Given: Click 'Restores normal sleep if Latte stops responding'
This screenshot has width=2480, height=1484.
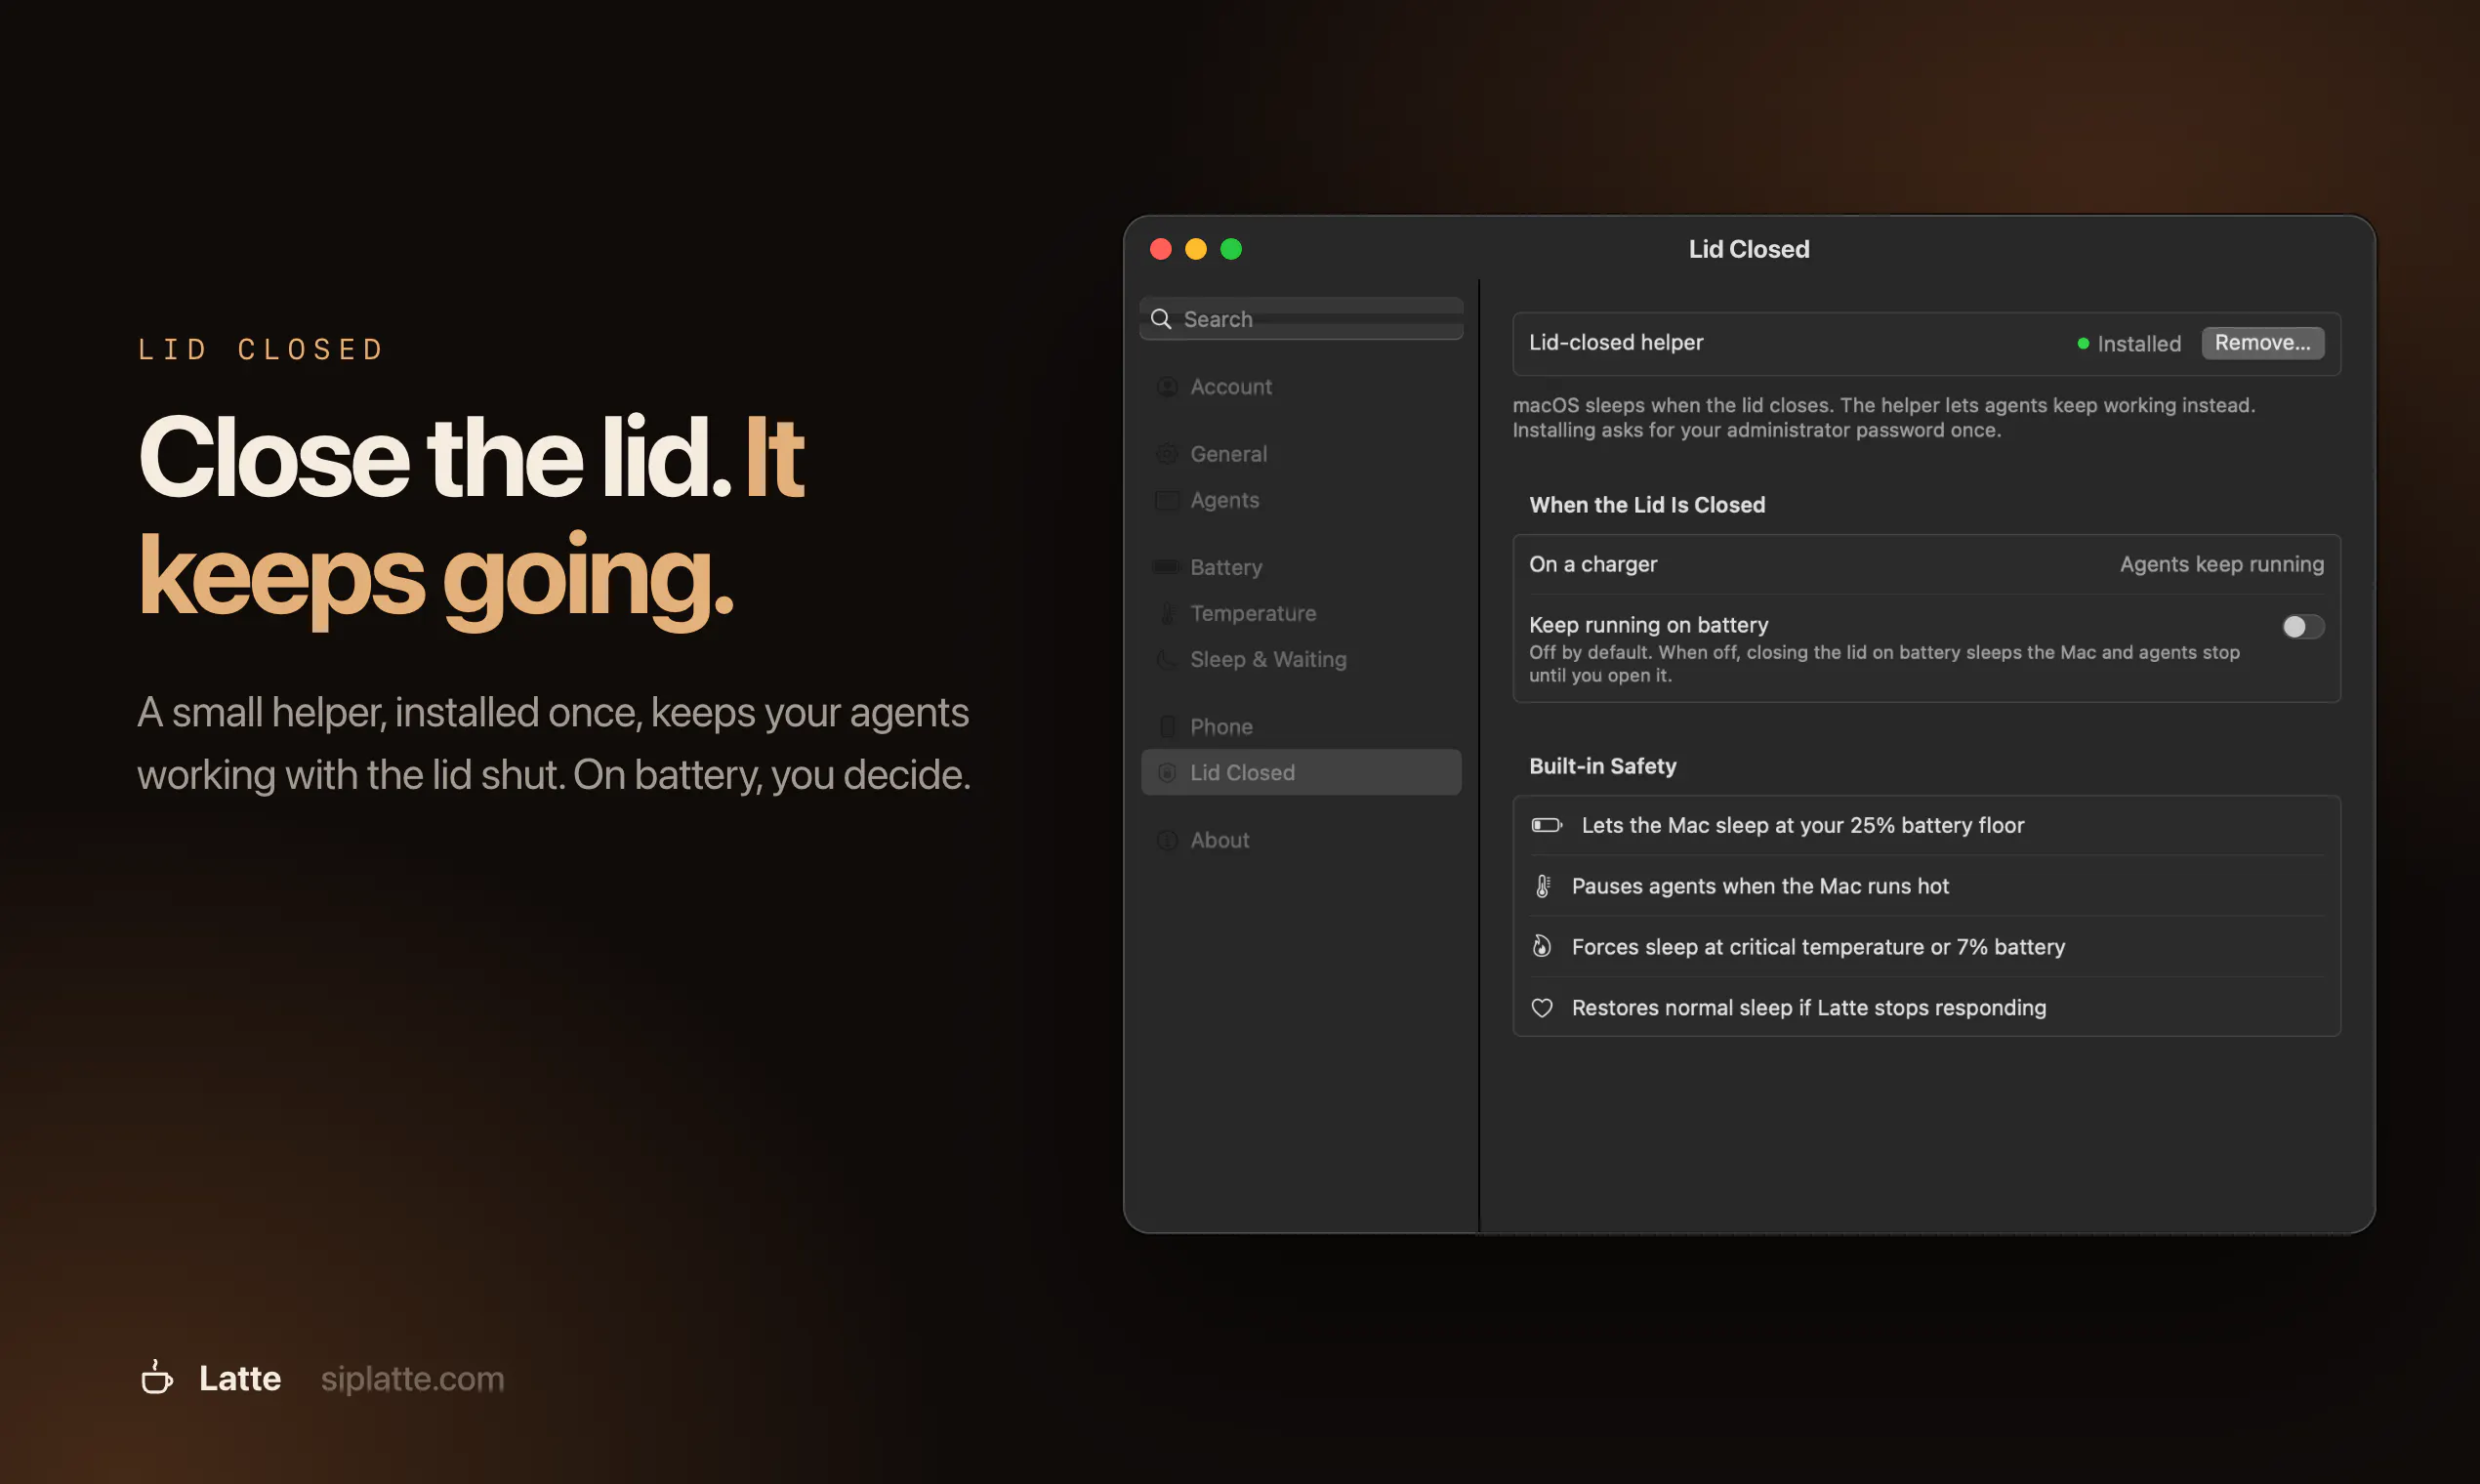Looking at the screenshot, I should [x=1809, y=1008].
